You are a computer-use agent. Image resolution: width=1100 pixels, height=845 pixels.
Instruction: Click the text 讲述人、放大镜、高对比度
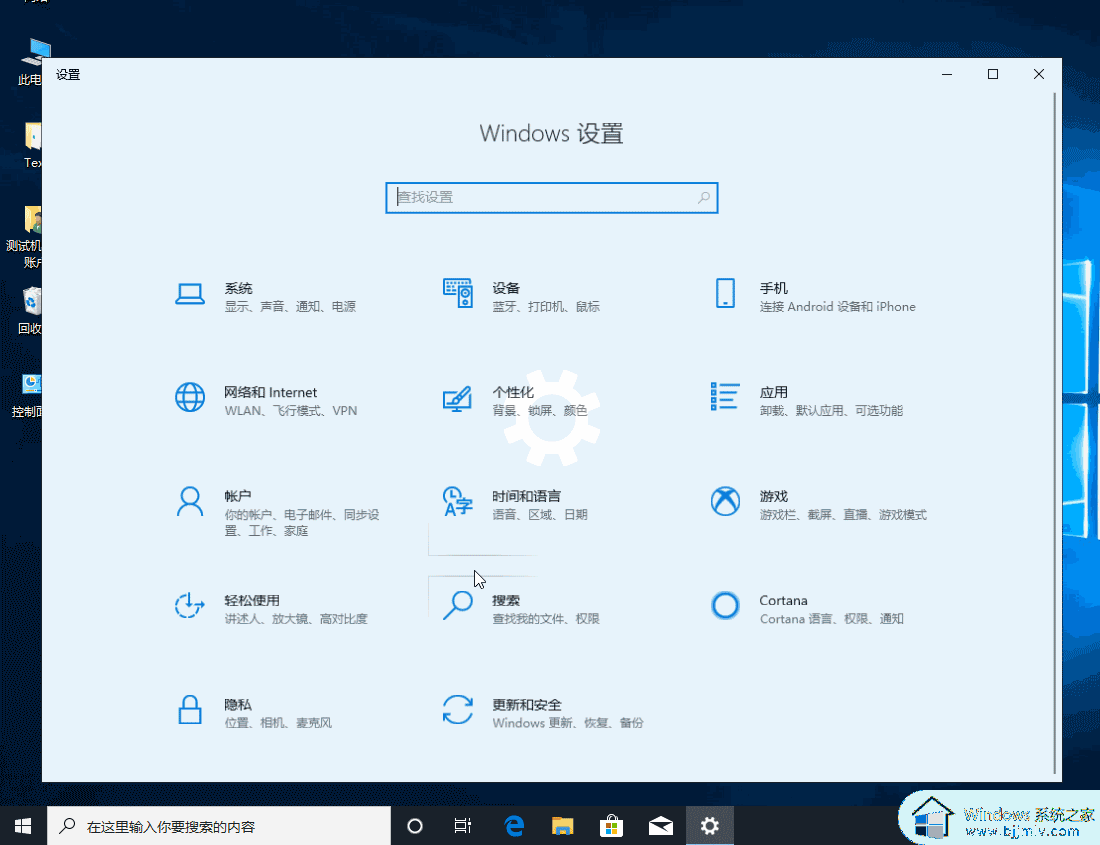(296, 618)
